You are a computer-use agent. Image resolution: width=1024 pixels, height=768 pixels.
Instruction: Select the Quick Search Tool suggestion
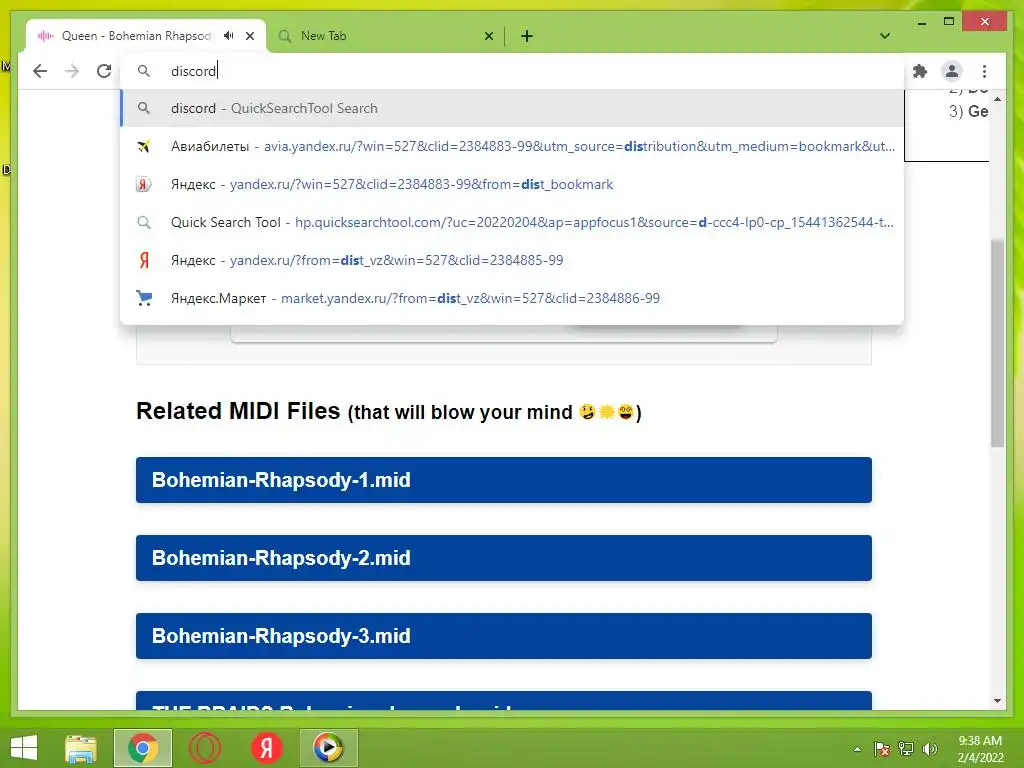tap(513, 222)
